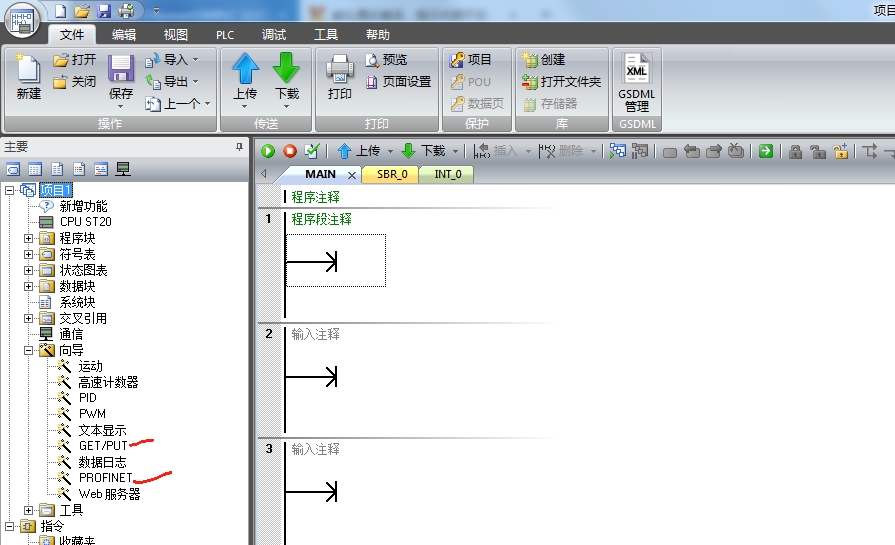The height and width of the screenshot is (545, 895).
Task: Open the 上传 dropdown in editor toolbar
Action: [x=387, y=151]
